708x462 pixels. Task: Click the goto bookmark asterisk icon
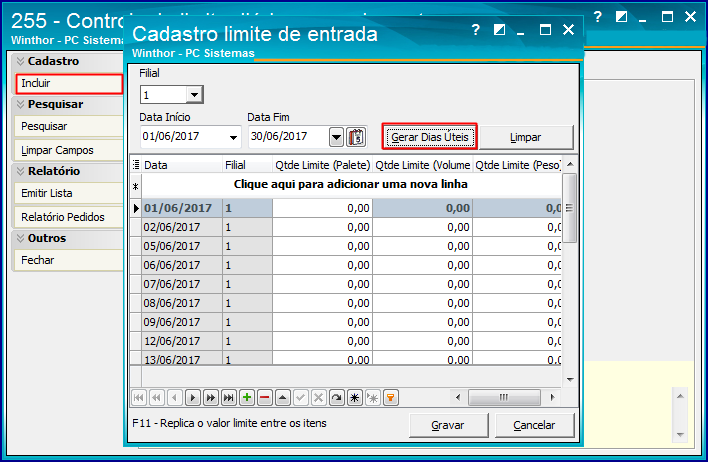pyautogui.click(x=373, y=398)
